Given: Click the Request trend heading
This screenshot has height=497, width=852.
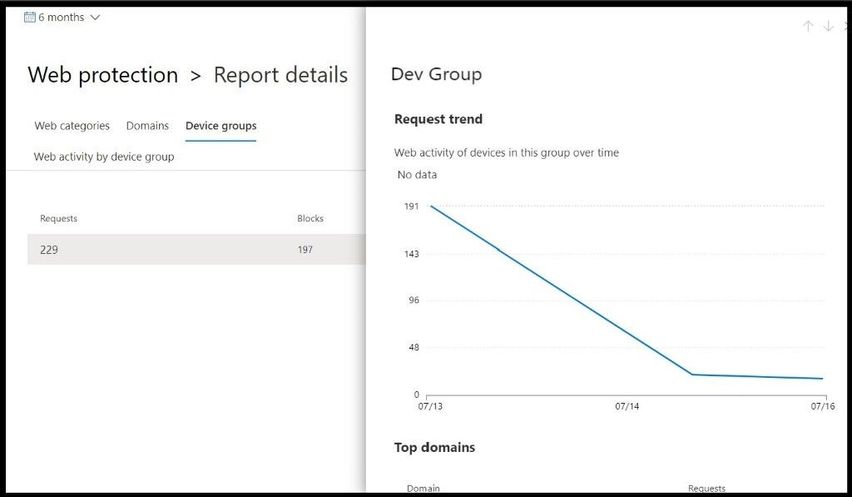Looking at the screenshot, I should (438, 119).
